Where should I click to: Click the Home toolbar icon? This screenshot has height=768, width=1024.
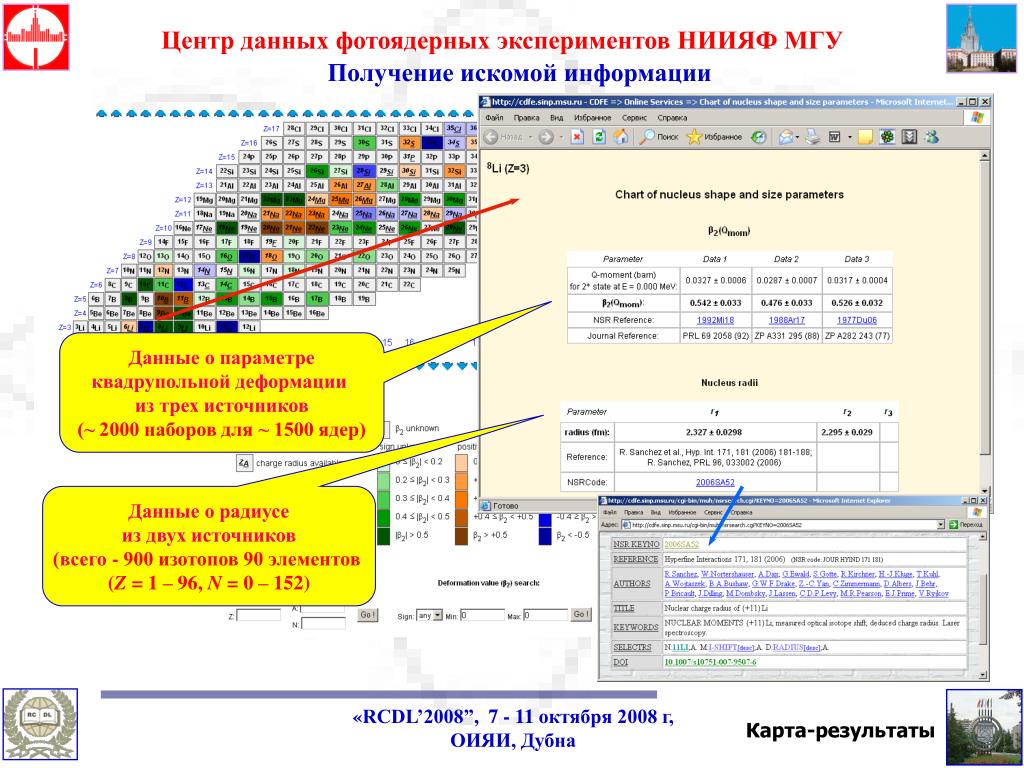pyautogui.click(x=620, y=137)
